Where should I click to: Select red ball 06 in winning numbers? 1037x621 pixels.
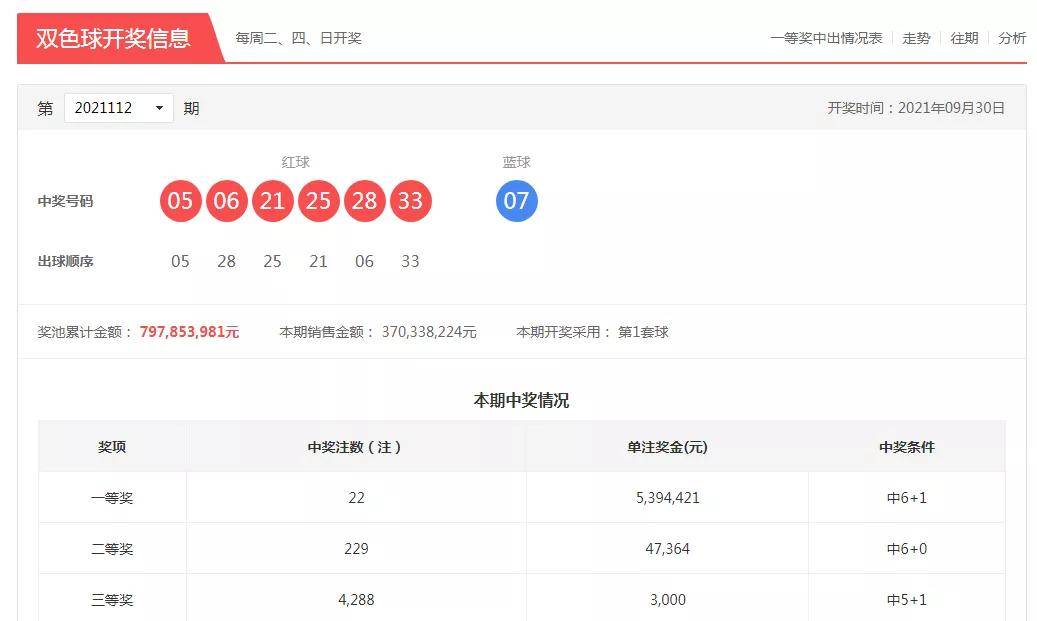click(227, 200)
